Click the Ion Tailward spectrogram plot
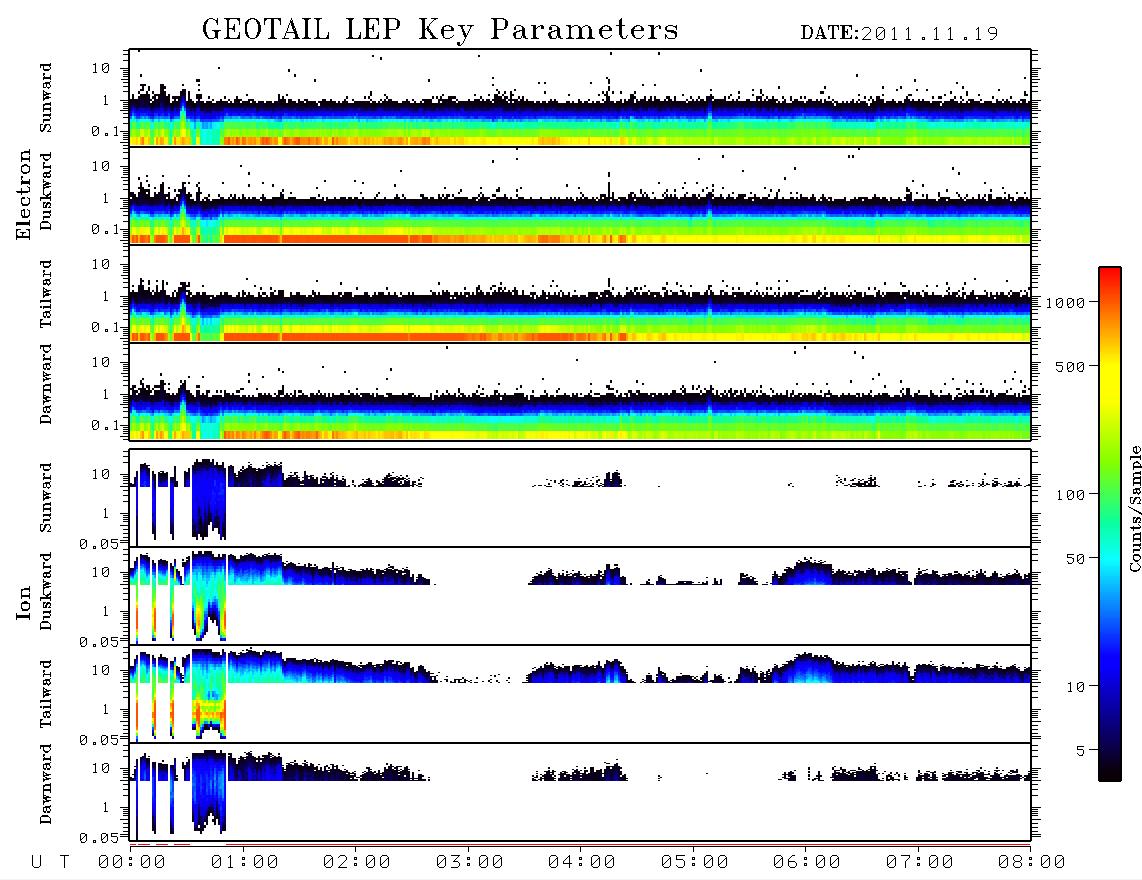 (580, 694)
